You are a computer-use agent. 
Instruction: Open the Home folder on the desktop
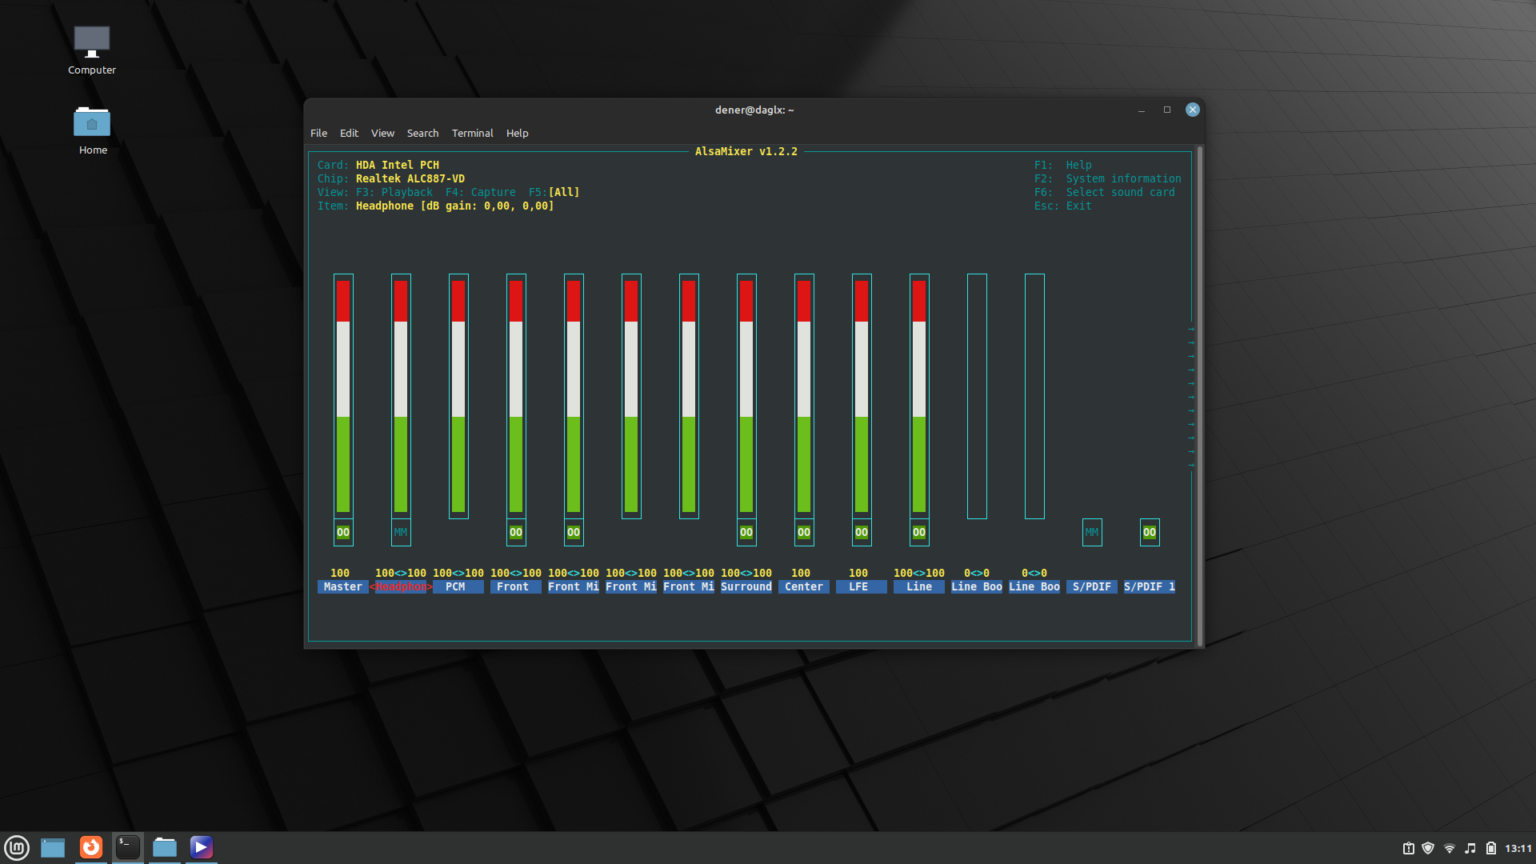coord(91,125)
